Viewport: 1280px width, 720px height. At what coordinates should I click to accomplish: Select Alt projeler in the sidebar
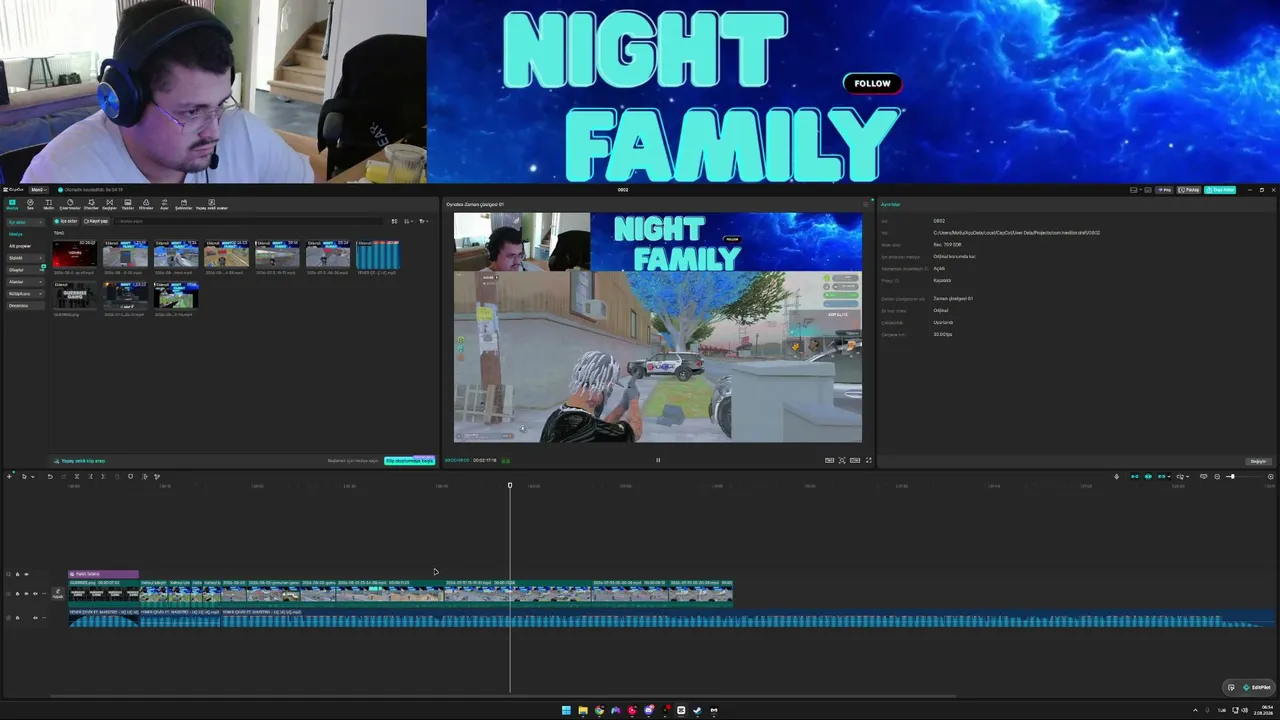tap(20, 246)
